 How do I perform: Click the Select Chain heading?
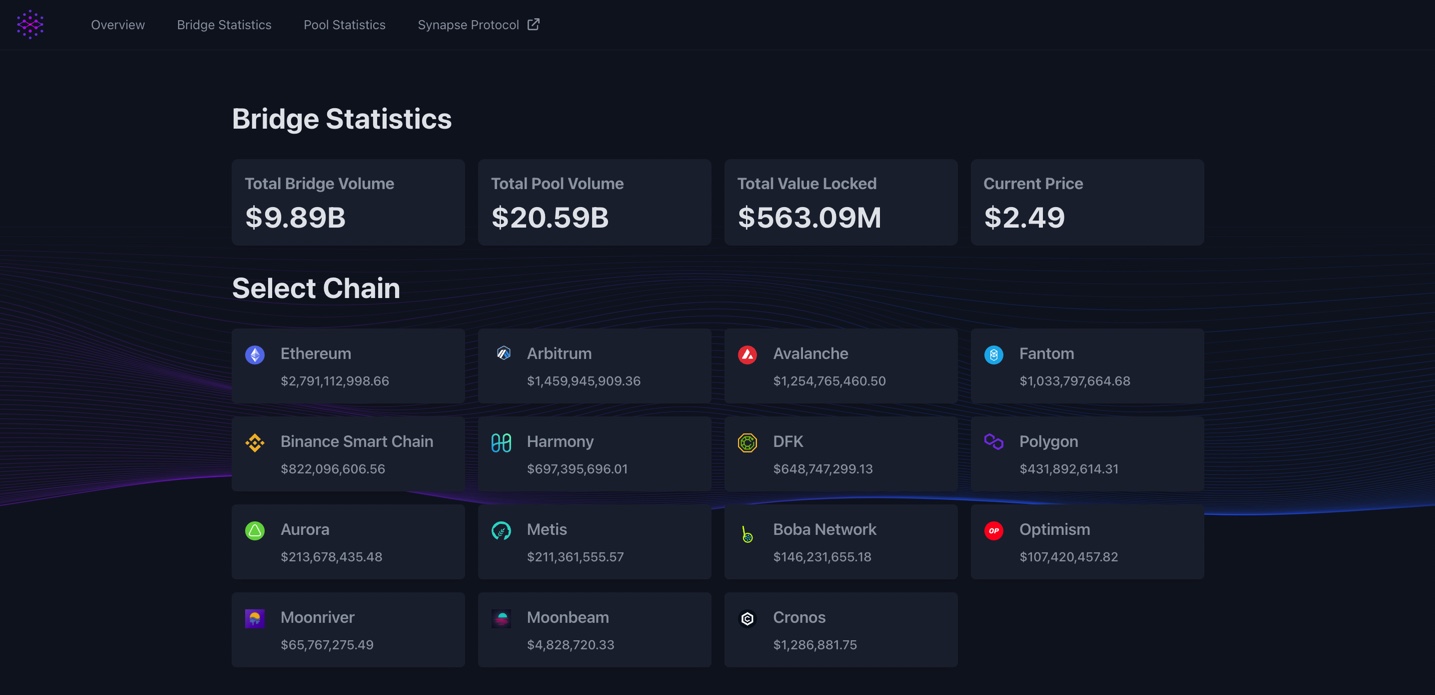(x=316, y=288)
